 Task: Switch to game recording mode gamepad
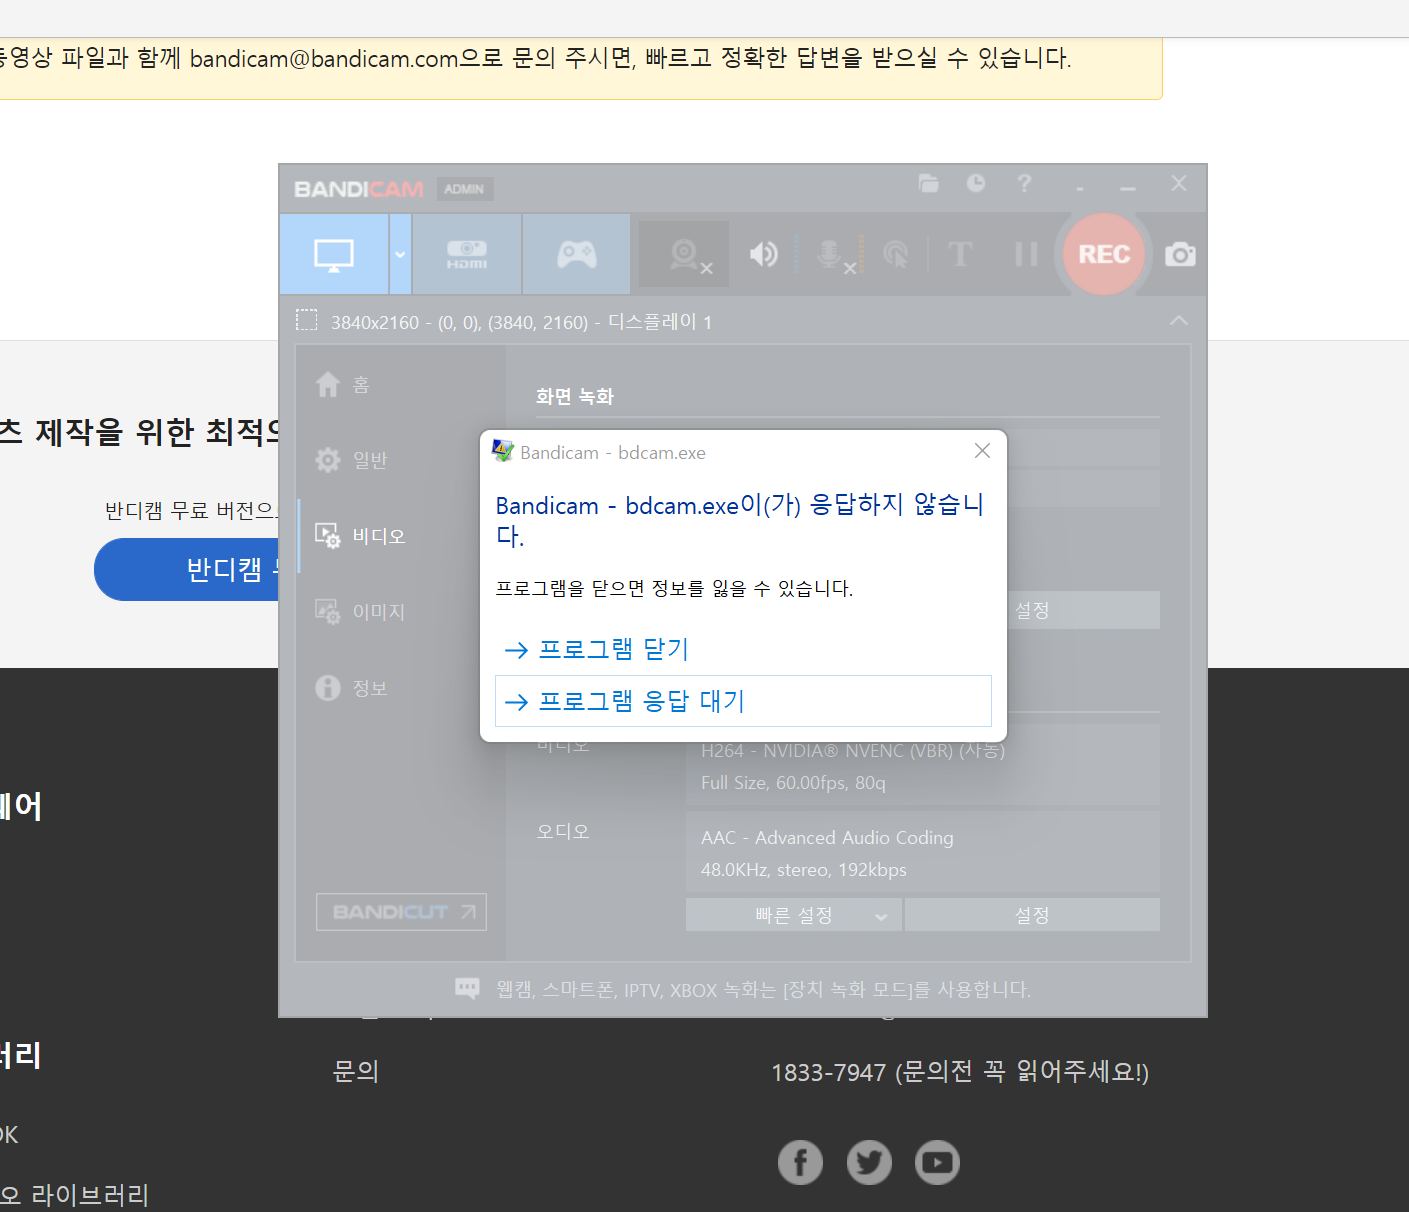(x=577, y=254)
